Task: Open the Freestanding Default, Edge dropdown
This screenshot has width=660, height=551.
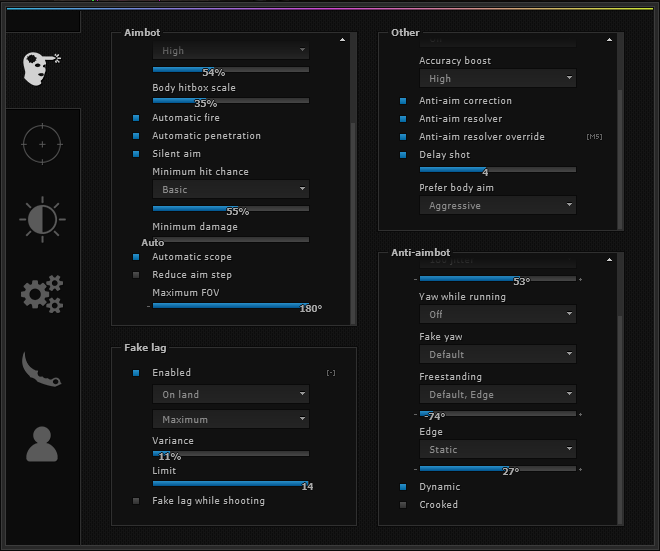Action: tap(497, 395)
